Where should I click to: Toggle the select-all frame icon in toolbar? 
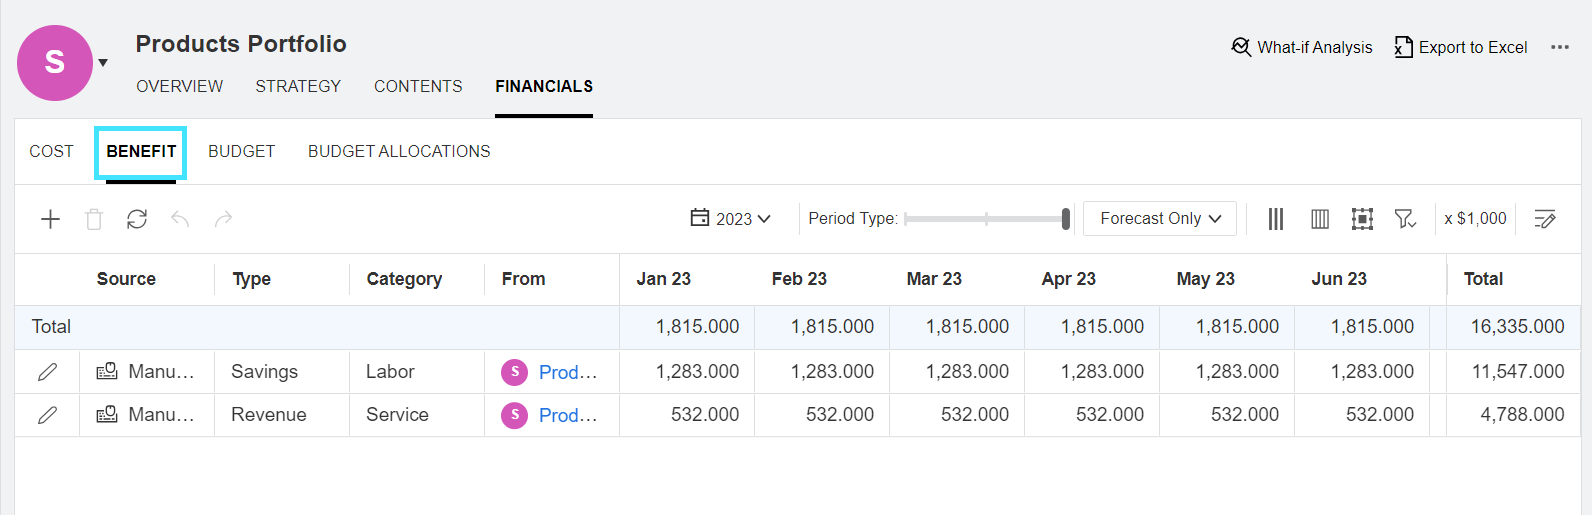[1362, 219]
